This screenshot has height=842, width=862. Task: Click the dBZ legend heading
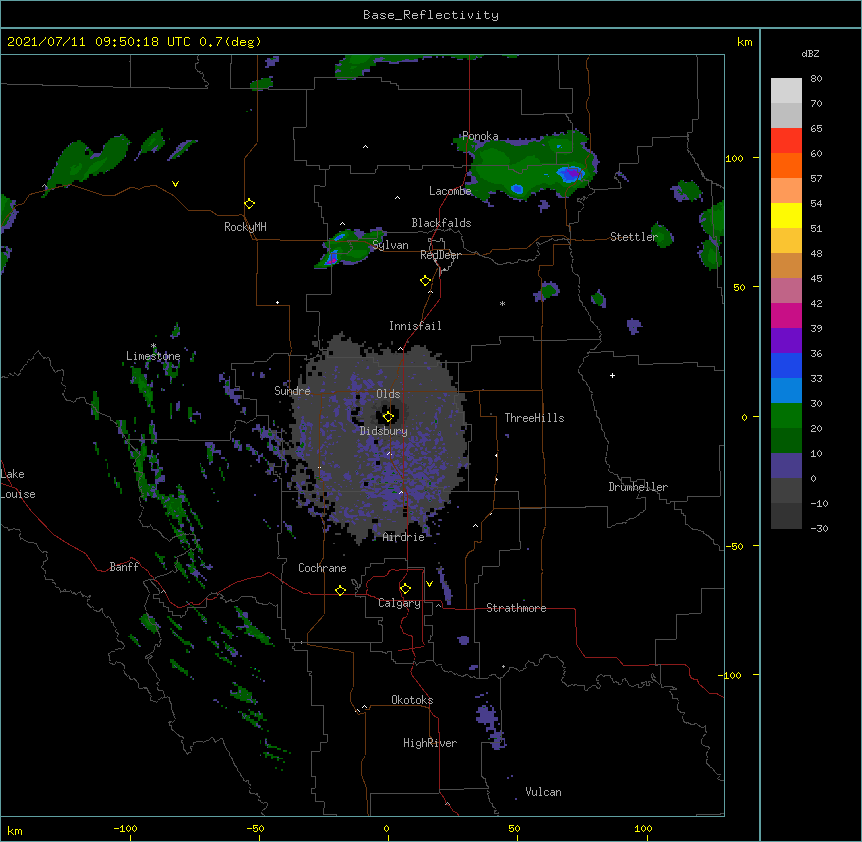(810, 54)
